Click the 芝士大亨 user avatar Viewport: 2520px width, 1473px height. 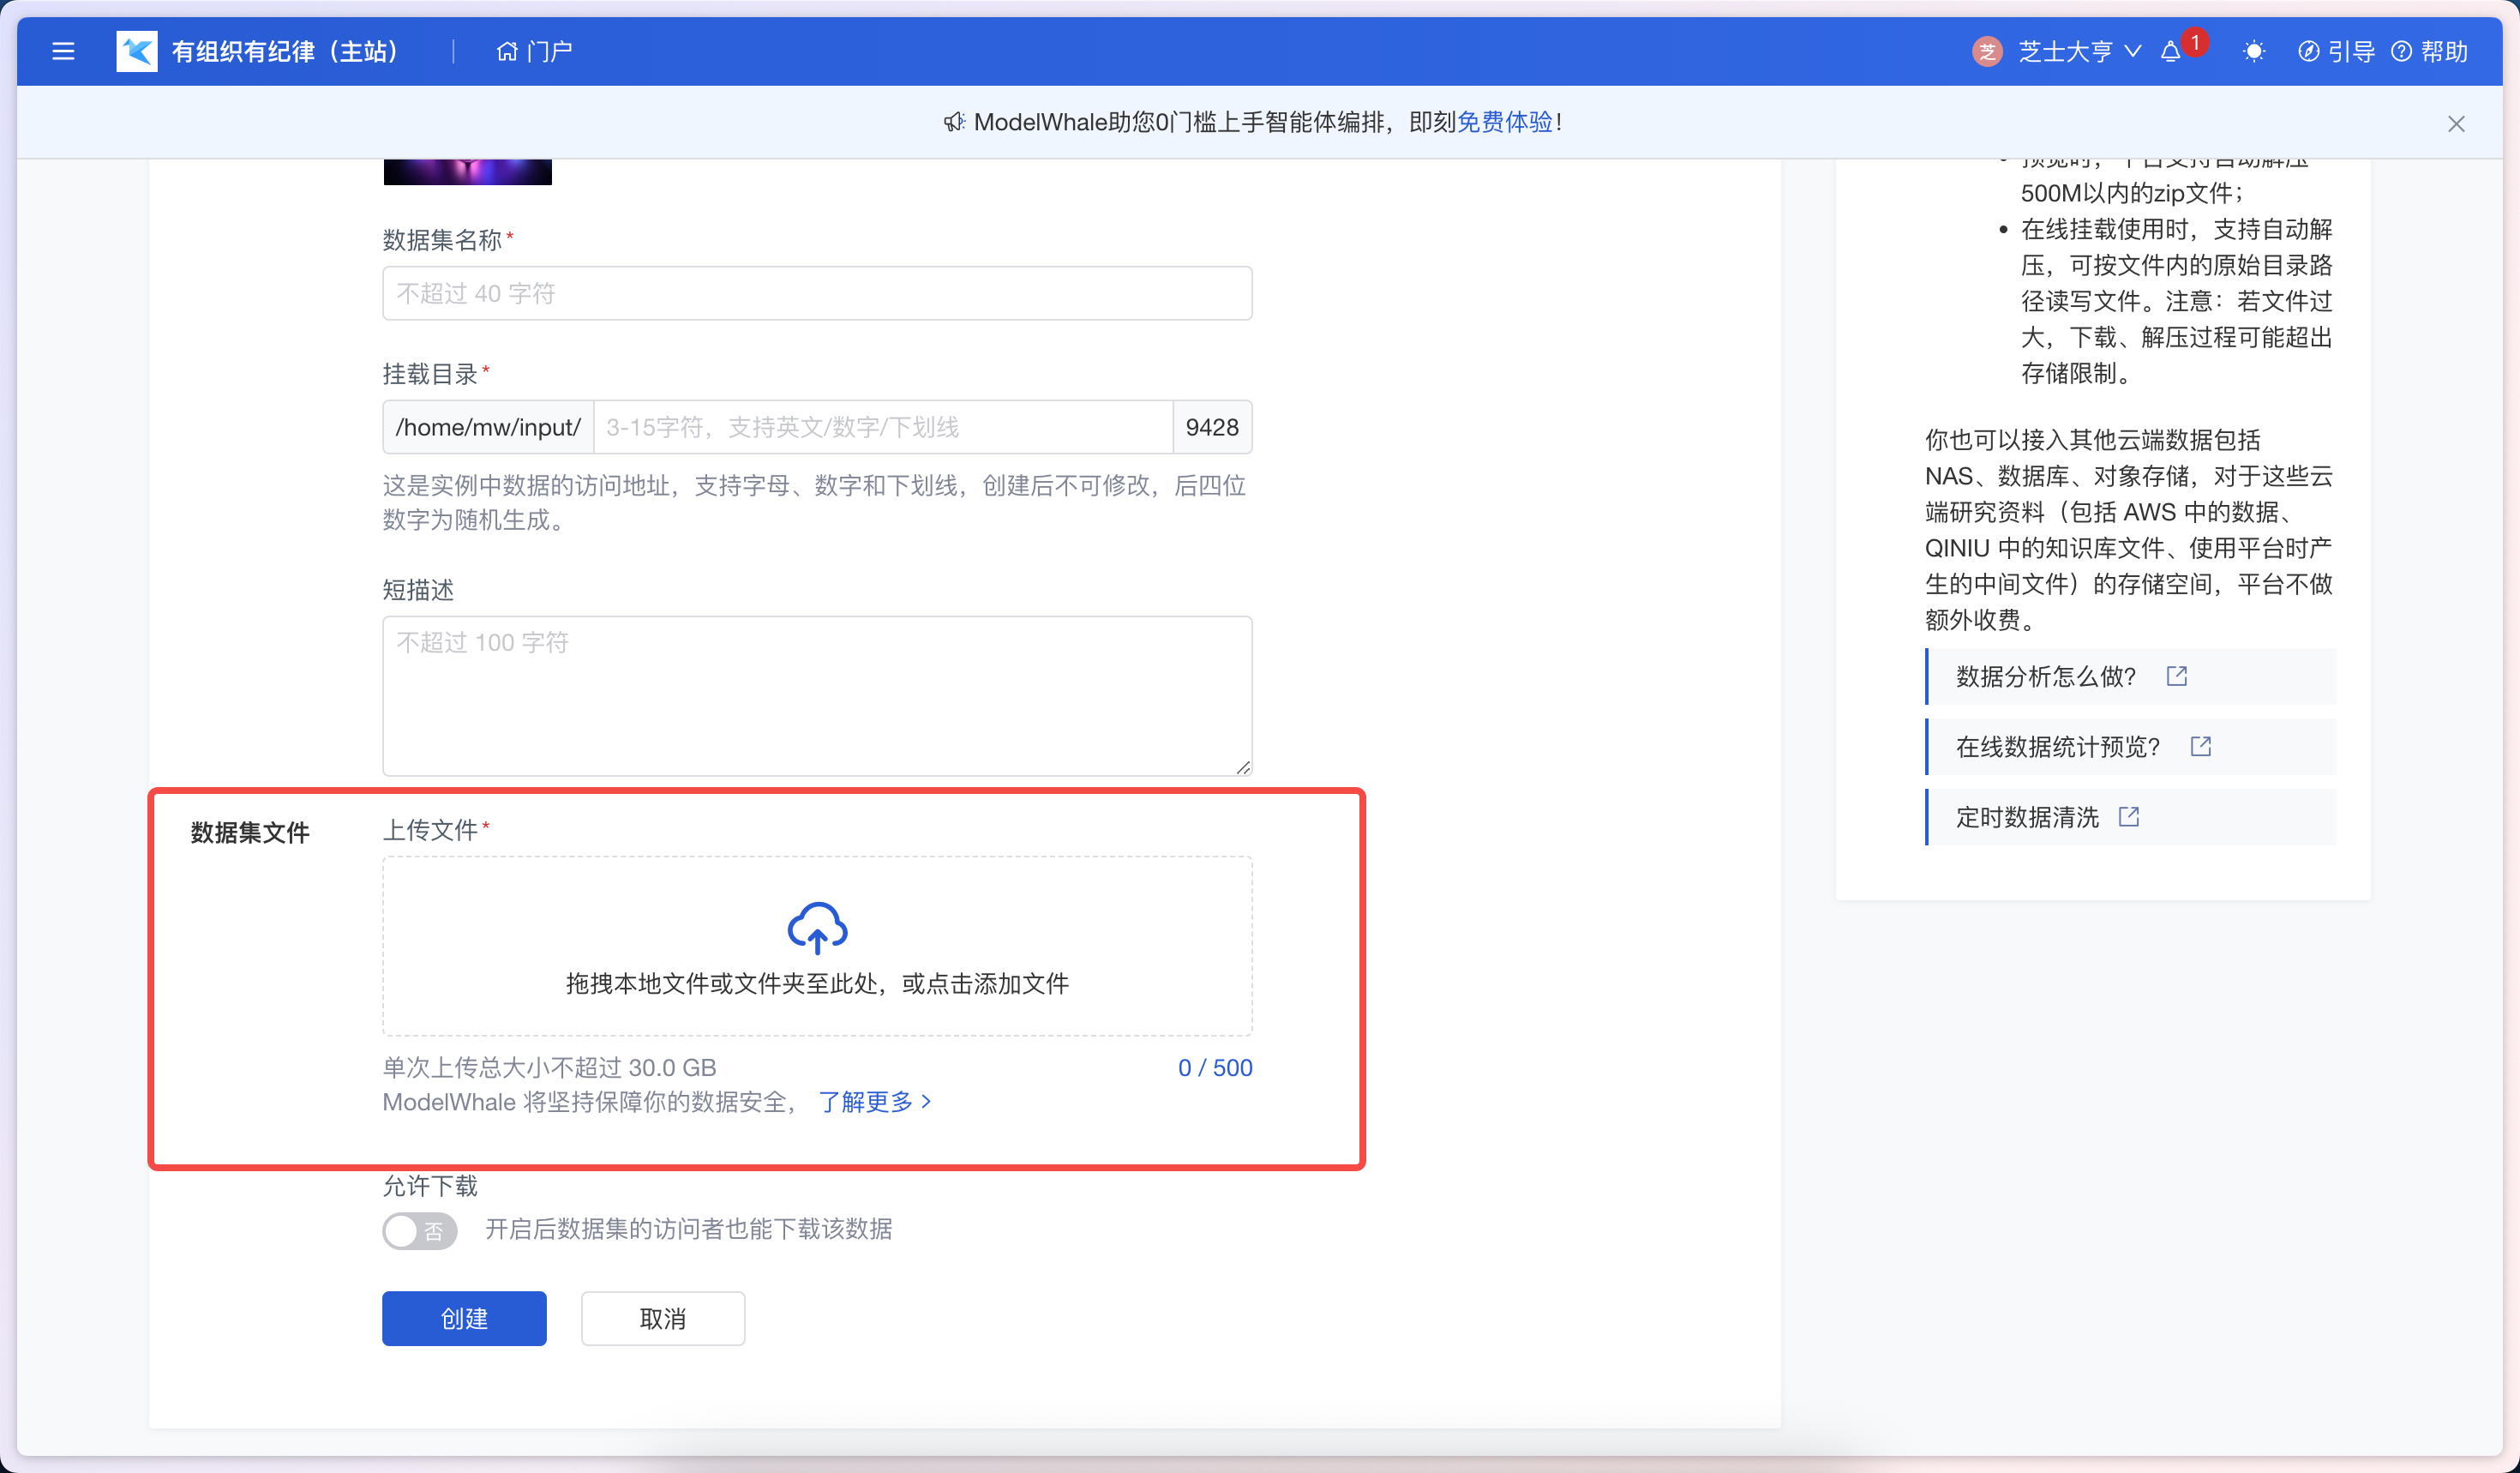click(x=1986, y=52)
